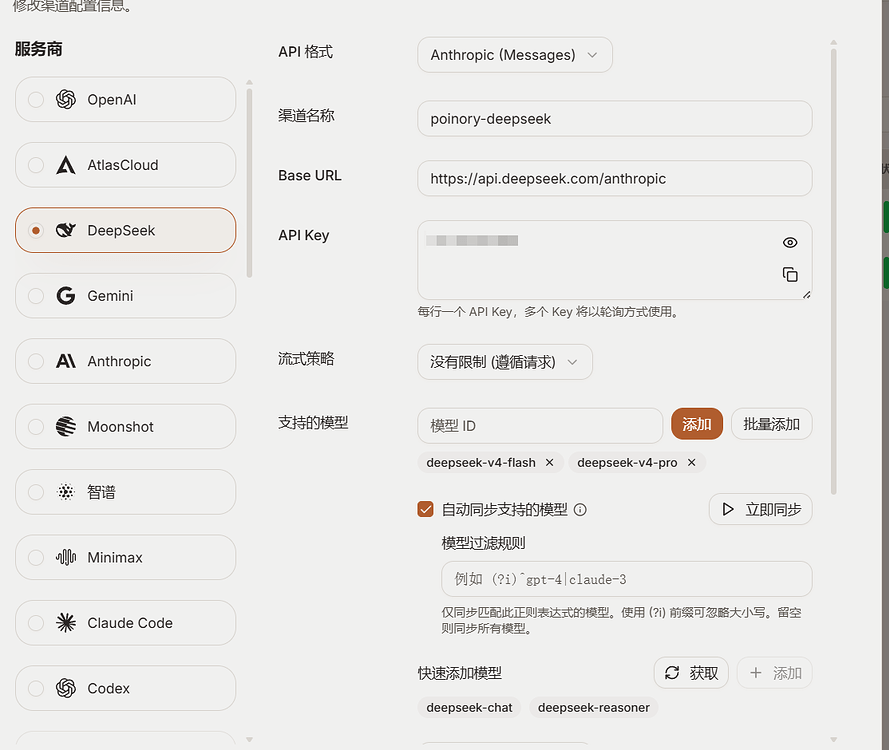This screenshot has height=750, width=889.
Task: Reveal API Key with eye icon
Action: (790, 243)
